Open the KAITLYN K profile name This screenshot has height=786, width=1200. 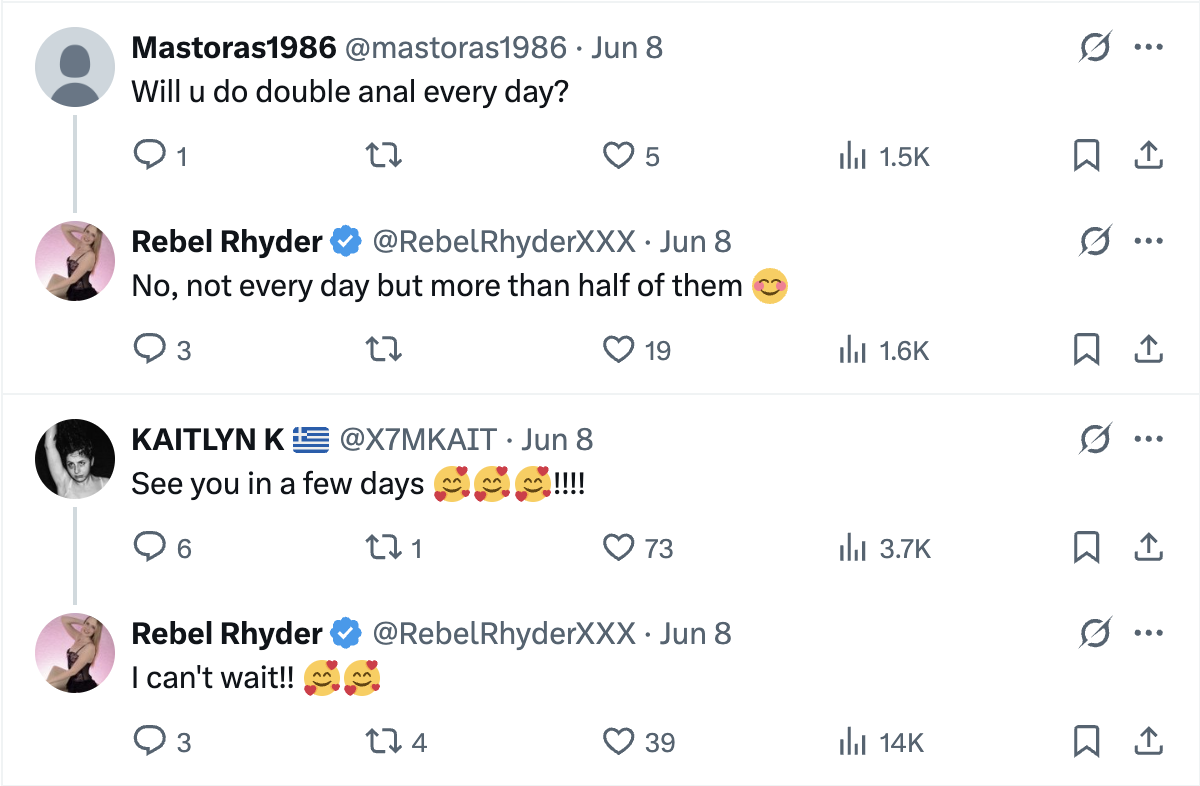(208, 439)
